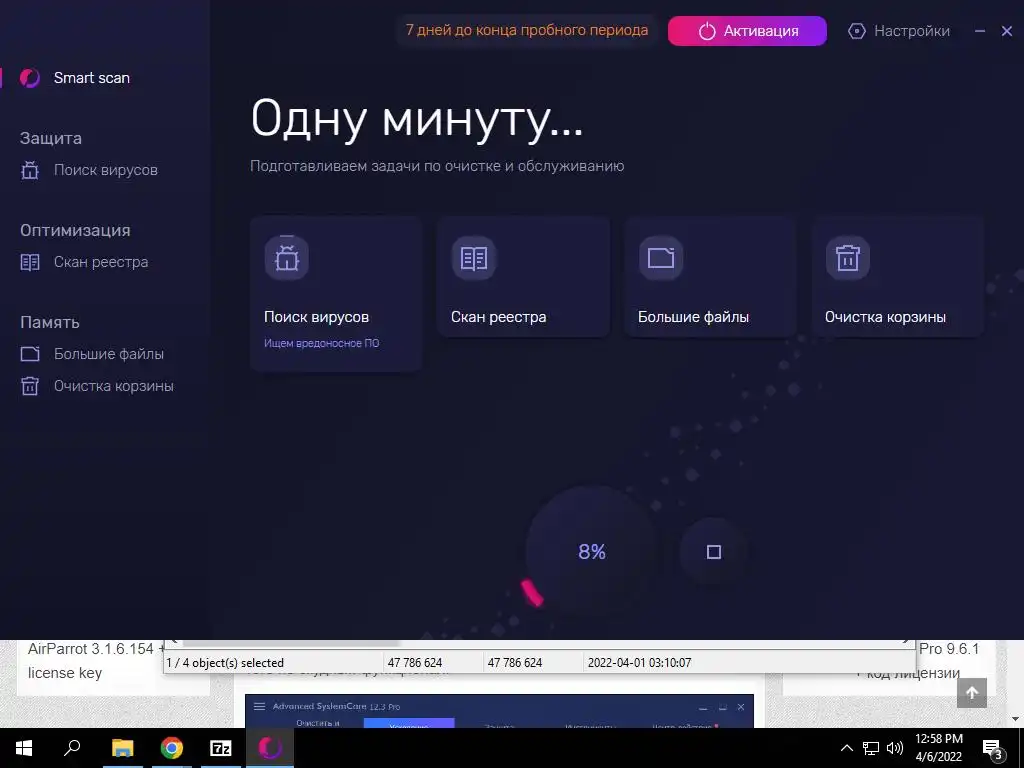Open taskbar search magnifier
This screenshot has height=768, width=1024.
(72, 748)
